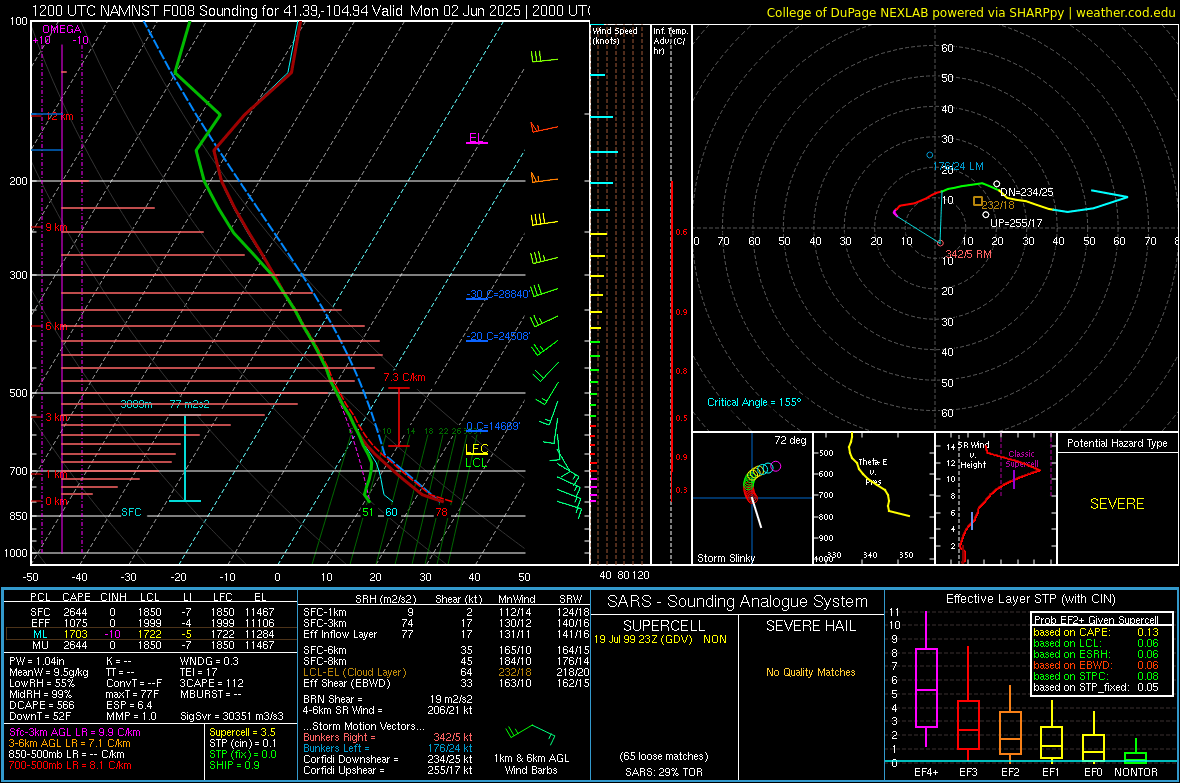
Task: Click the Critical Angle = 155° text
Action: pos(754,402)
